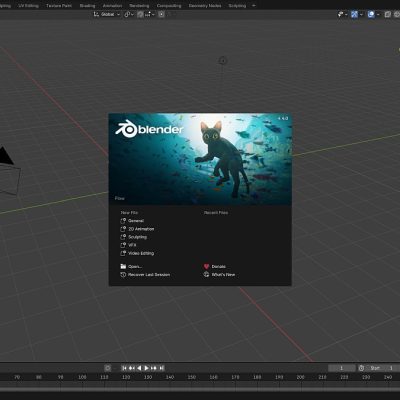The width and height of the screenshot is (400, 400).
Task: Click the Blender icon beside What's New
Action: coord(206,275)
